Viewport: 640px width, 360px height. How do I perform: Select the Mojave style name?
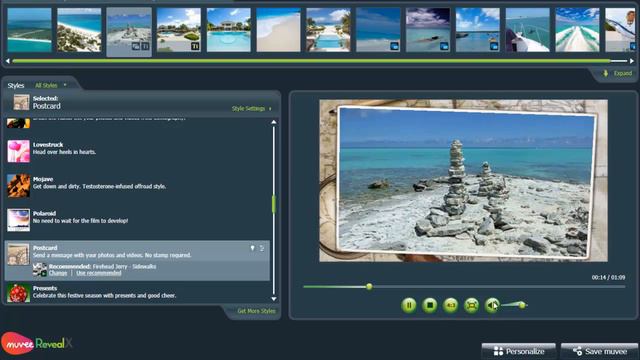tap(43, 179)
